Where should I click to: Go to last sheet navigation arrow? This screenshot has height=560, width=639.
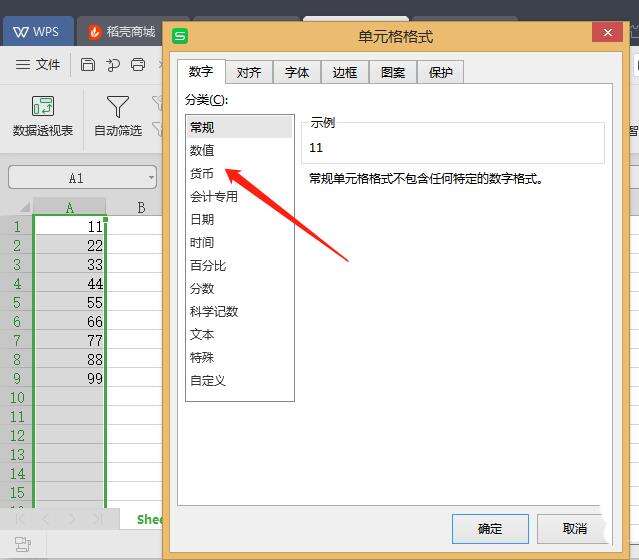(97, 518)
